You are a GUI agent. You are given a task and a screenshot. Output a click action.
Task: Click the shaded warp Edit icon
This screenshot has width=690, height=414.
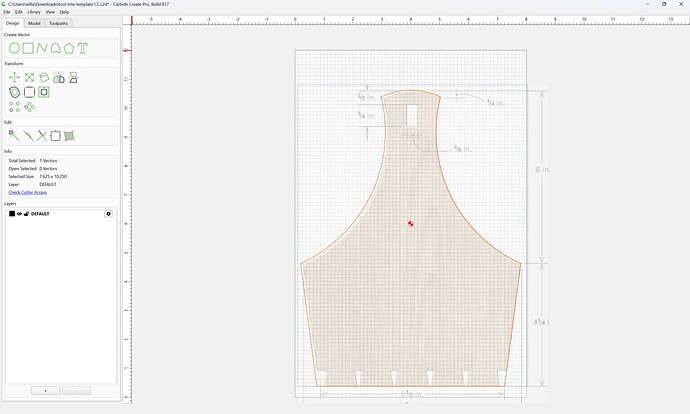point(69,136)
